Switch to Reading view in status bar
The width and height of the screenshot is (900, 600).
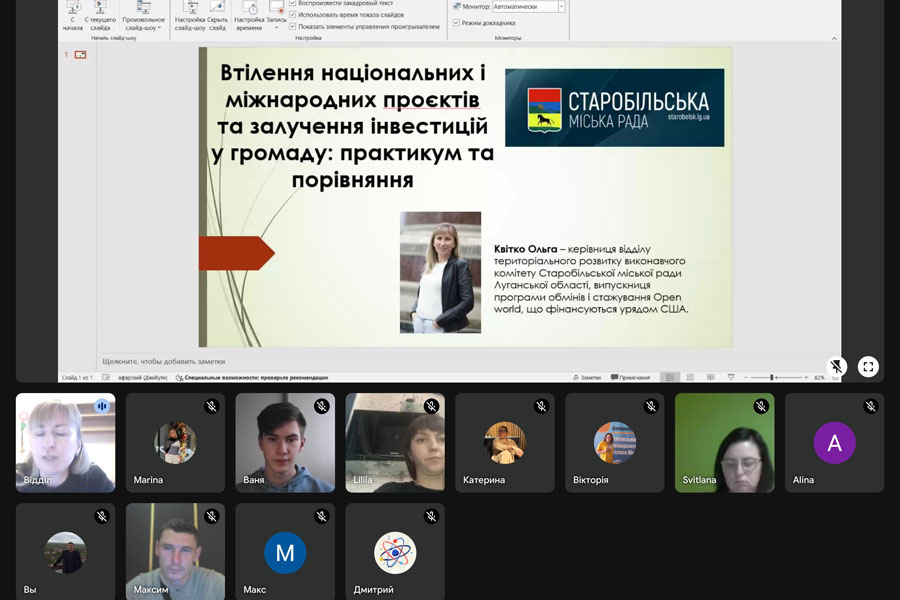(x=709, y=378)
